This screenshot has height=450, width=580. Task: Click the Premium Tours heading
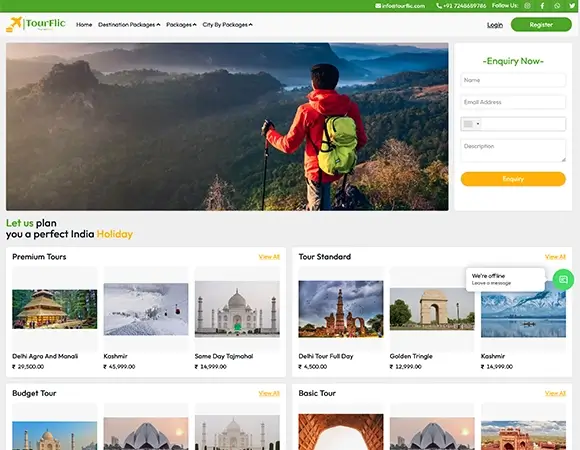point(39,257)
